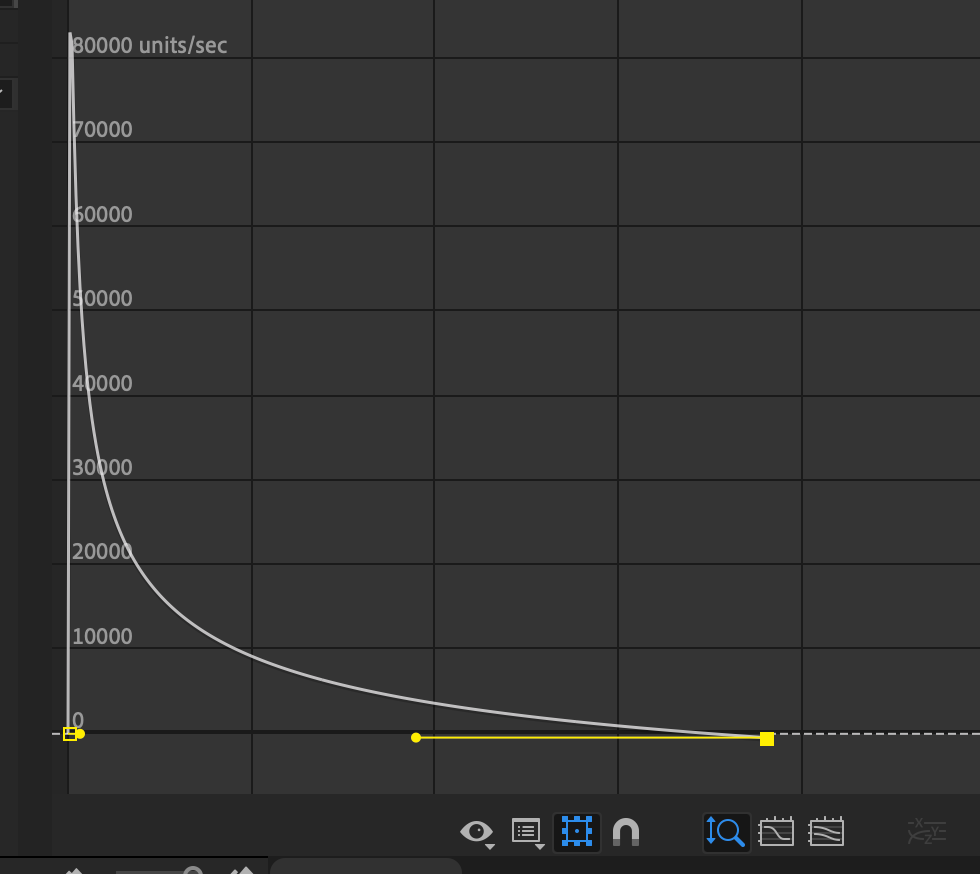Toggle the Show Transform Box button
Image resolution: width=980 pixels, height=874 pixels.
tap(576, 832)
